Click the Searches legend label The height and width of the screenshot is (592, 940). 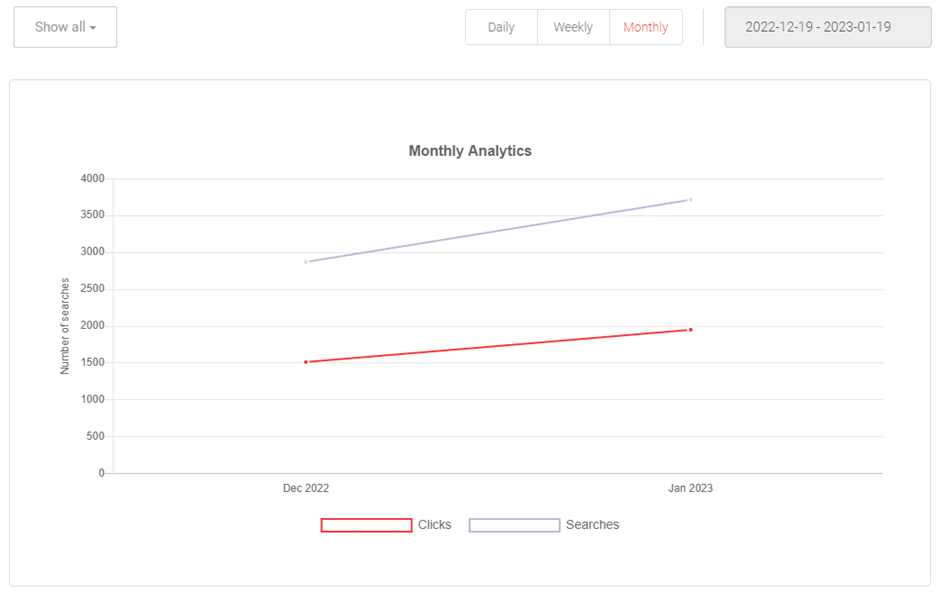tap(592, 524)
